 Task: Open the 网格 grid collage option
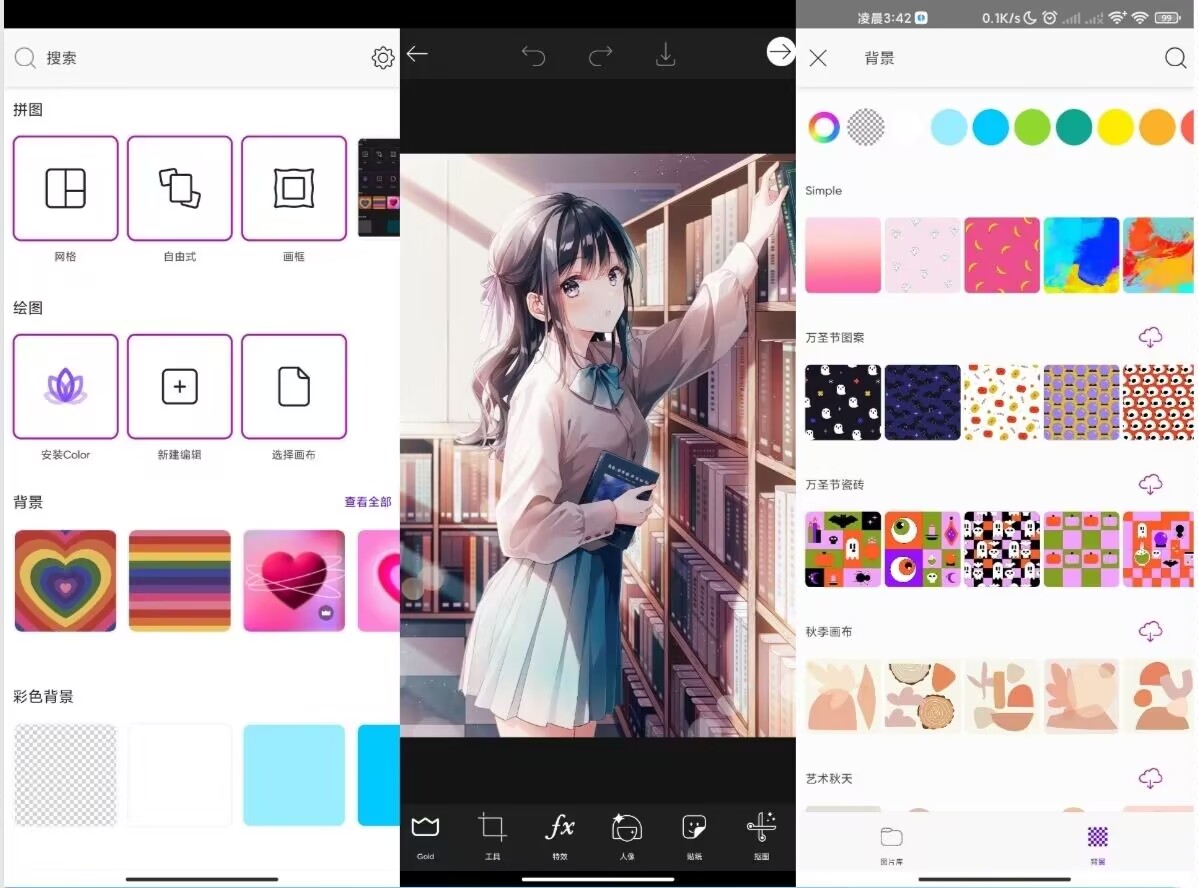tap(65, 188)
